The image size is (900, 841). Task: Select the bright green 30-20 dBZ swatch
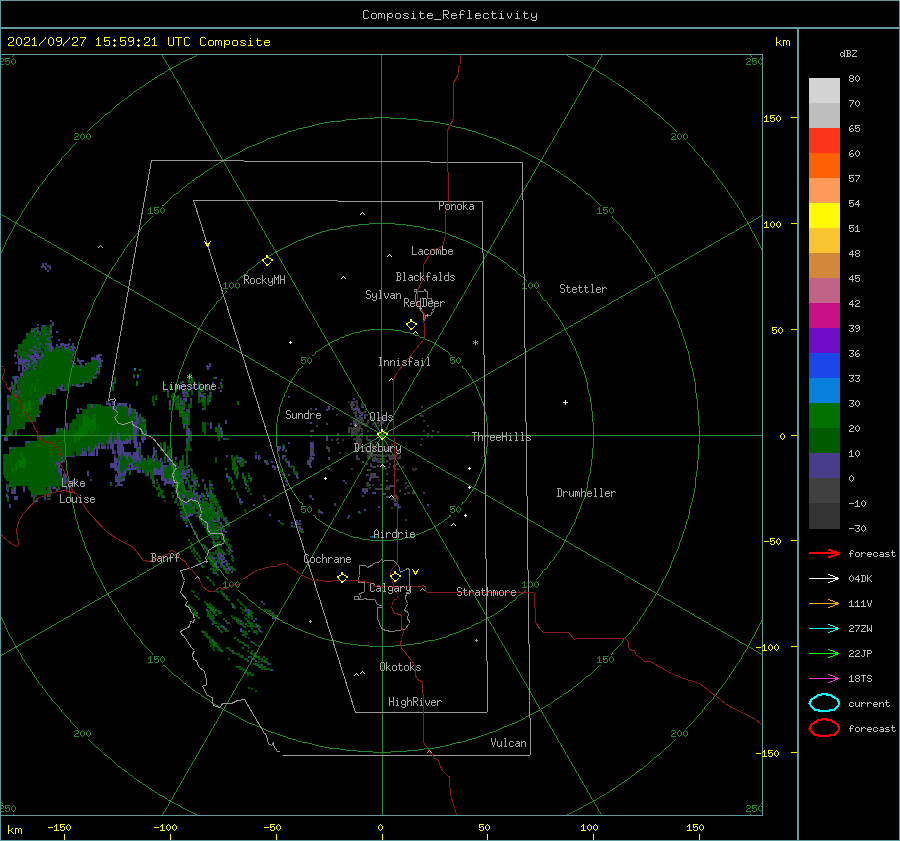point(824,415)
